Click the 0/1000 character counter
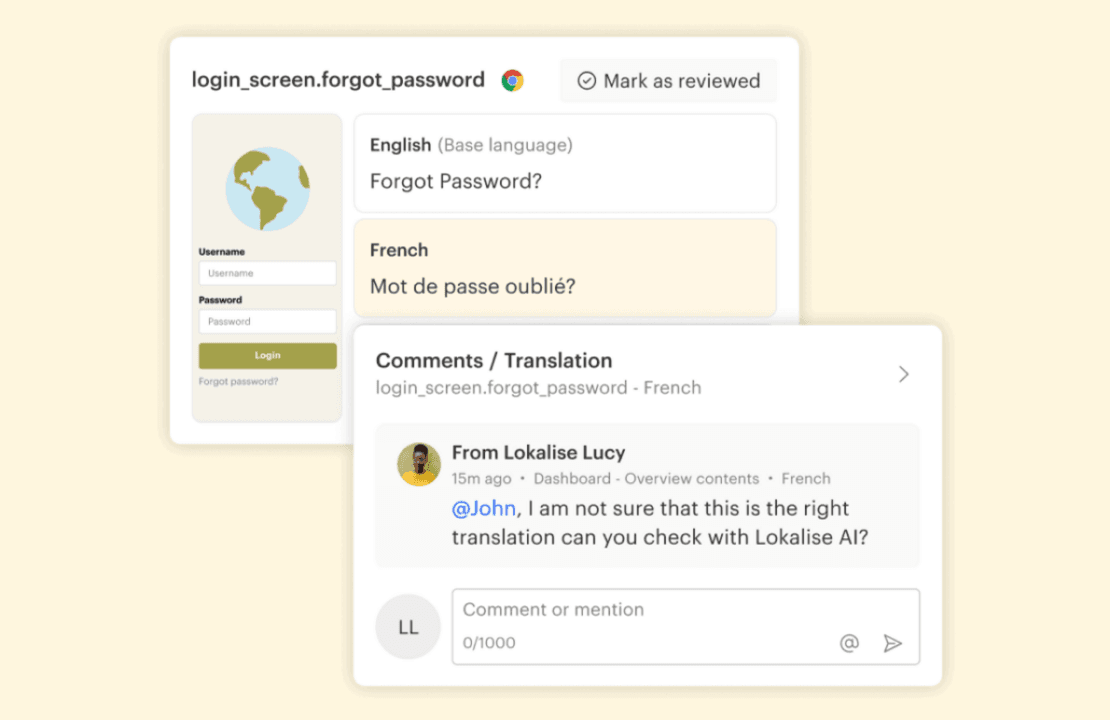This screenshot has width=1110, height=720. (489, 643)
